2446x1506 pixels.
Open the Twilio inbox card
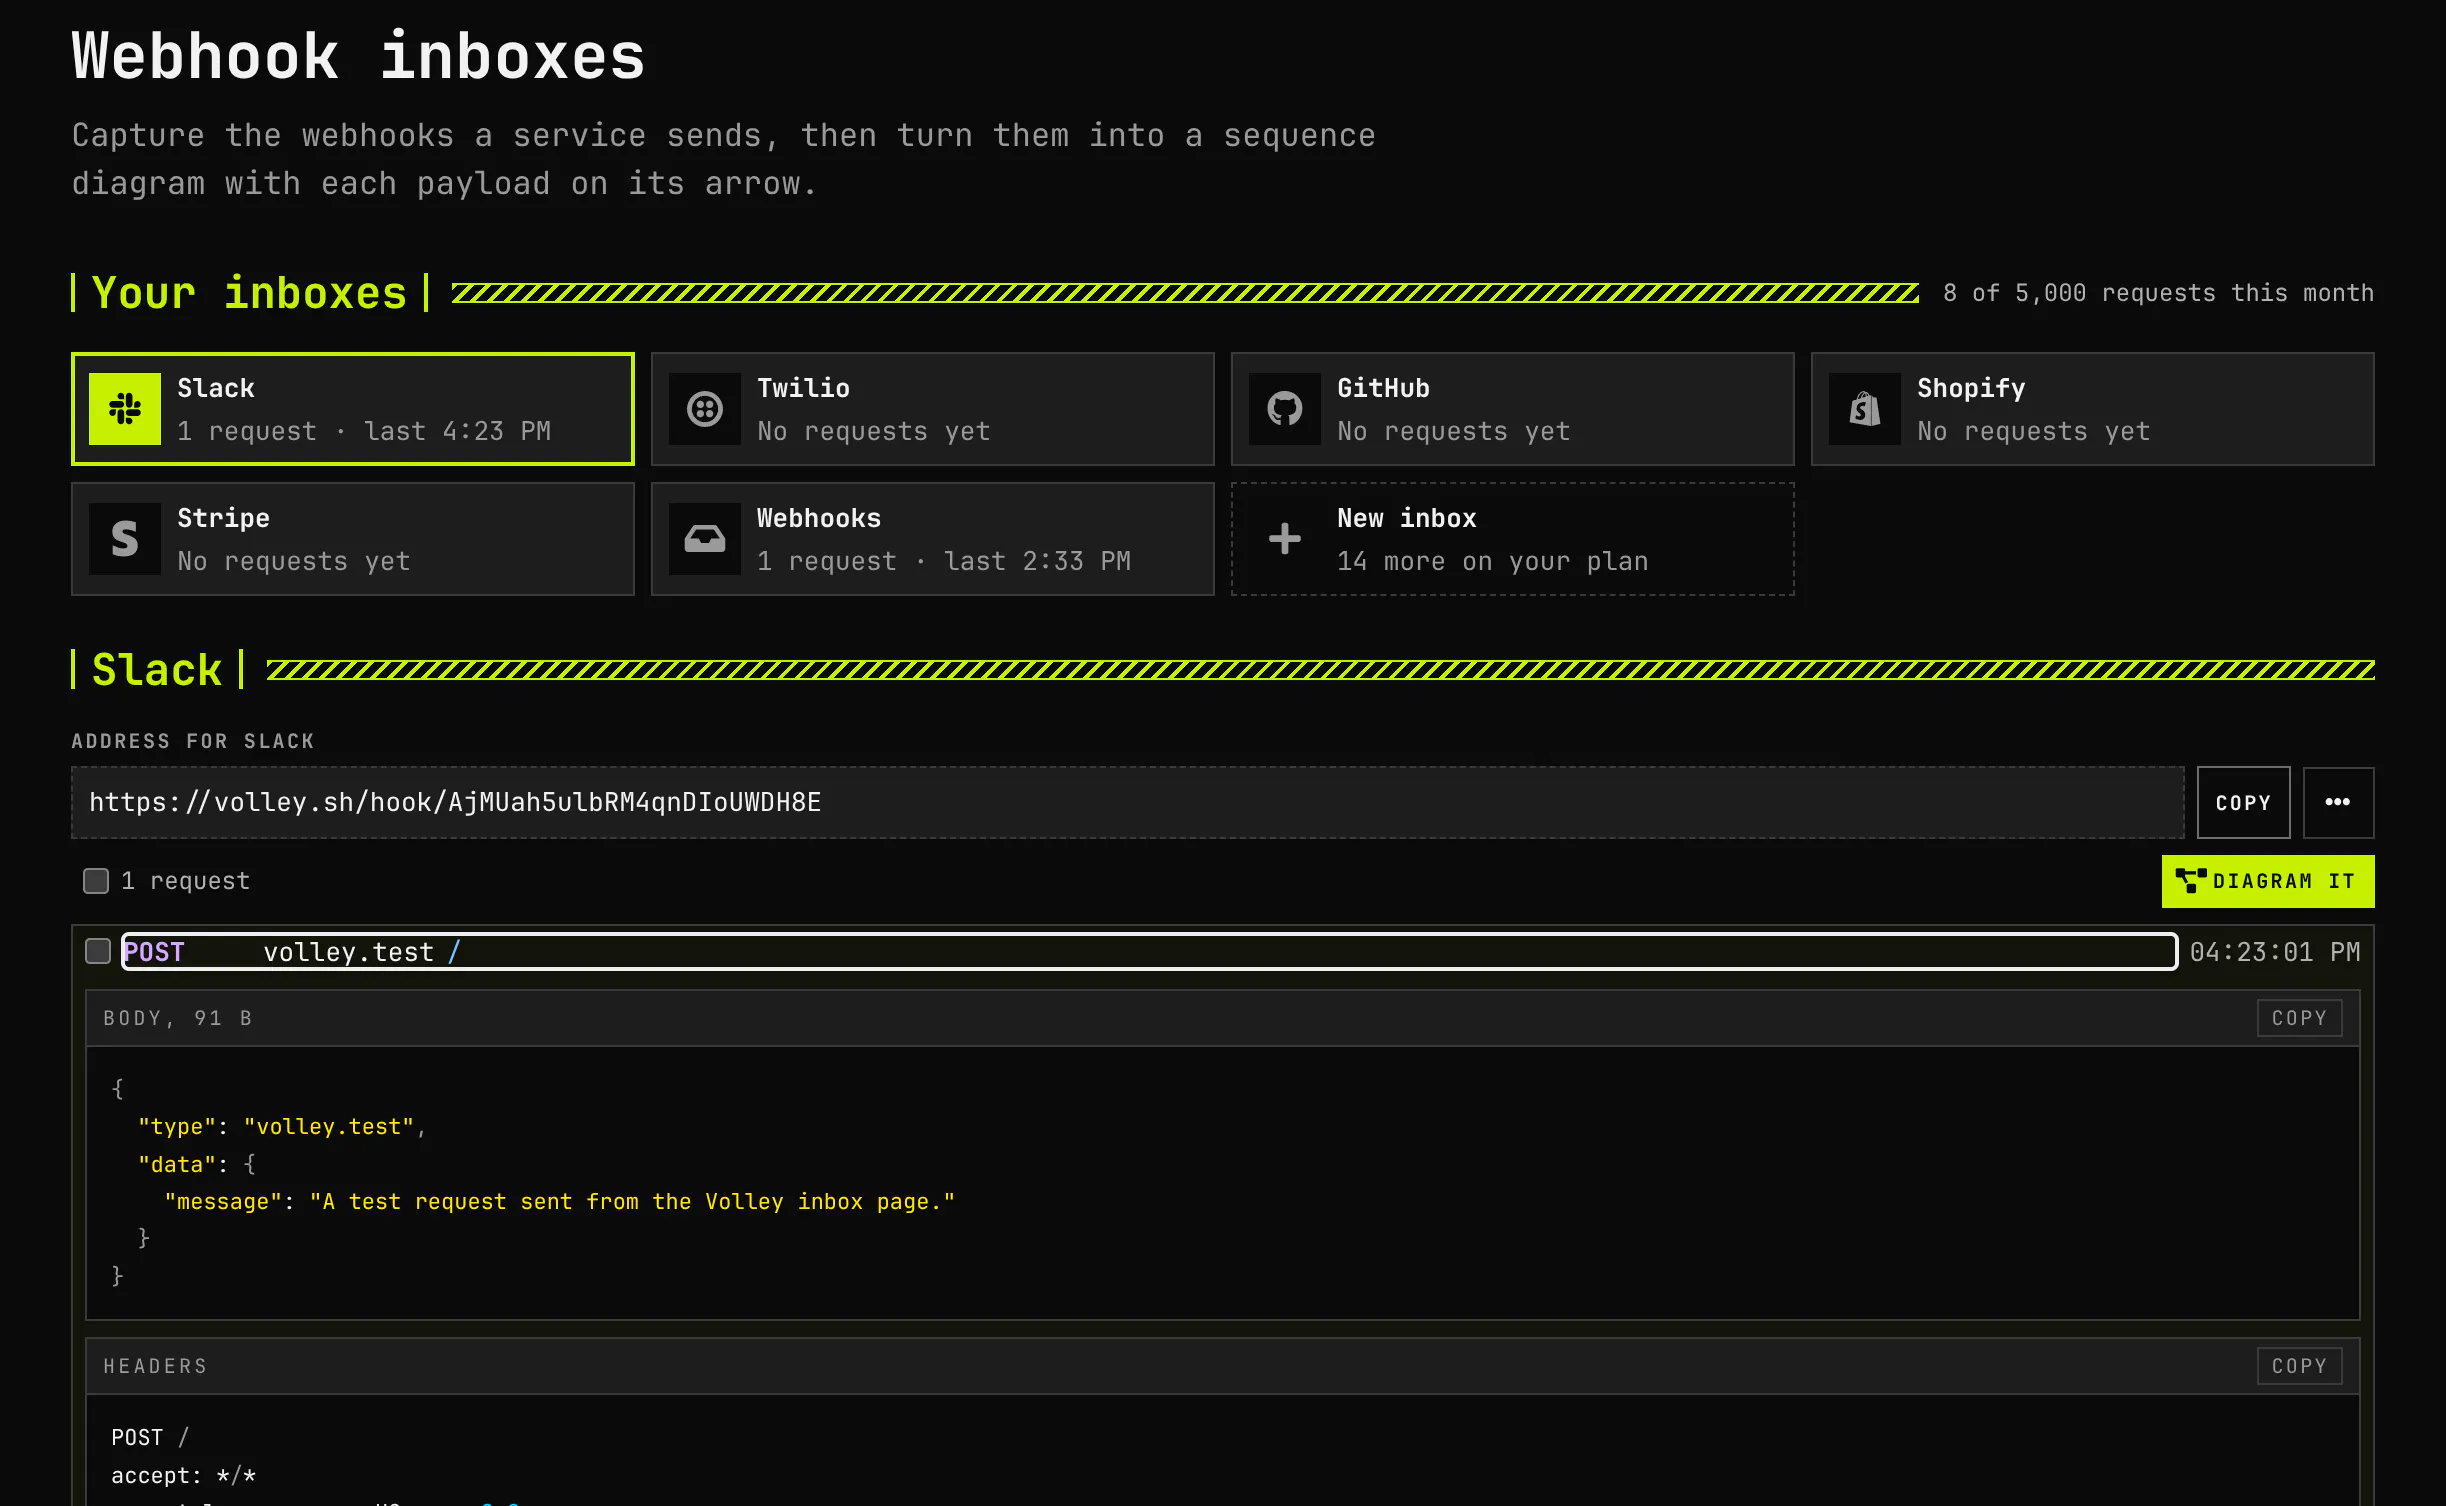coord(932,409)
